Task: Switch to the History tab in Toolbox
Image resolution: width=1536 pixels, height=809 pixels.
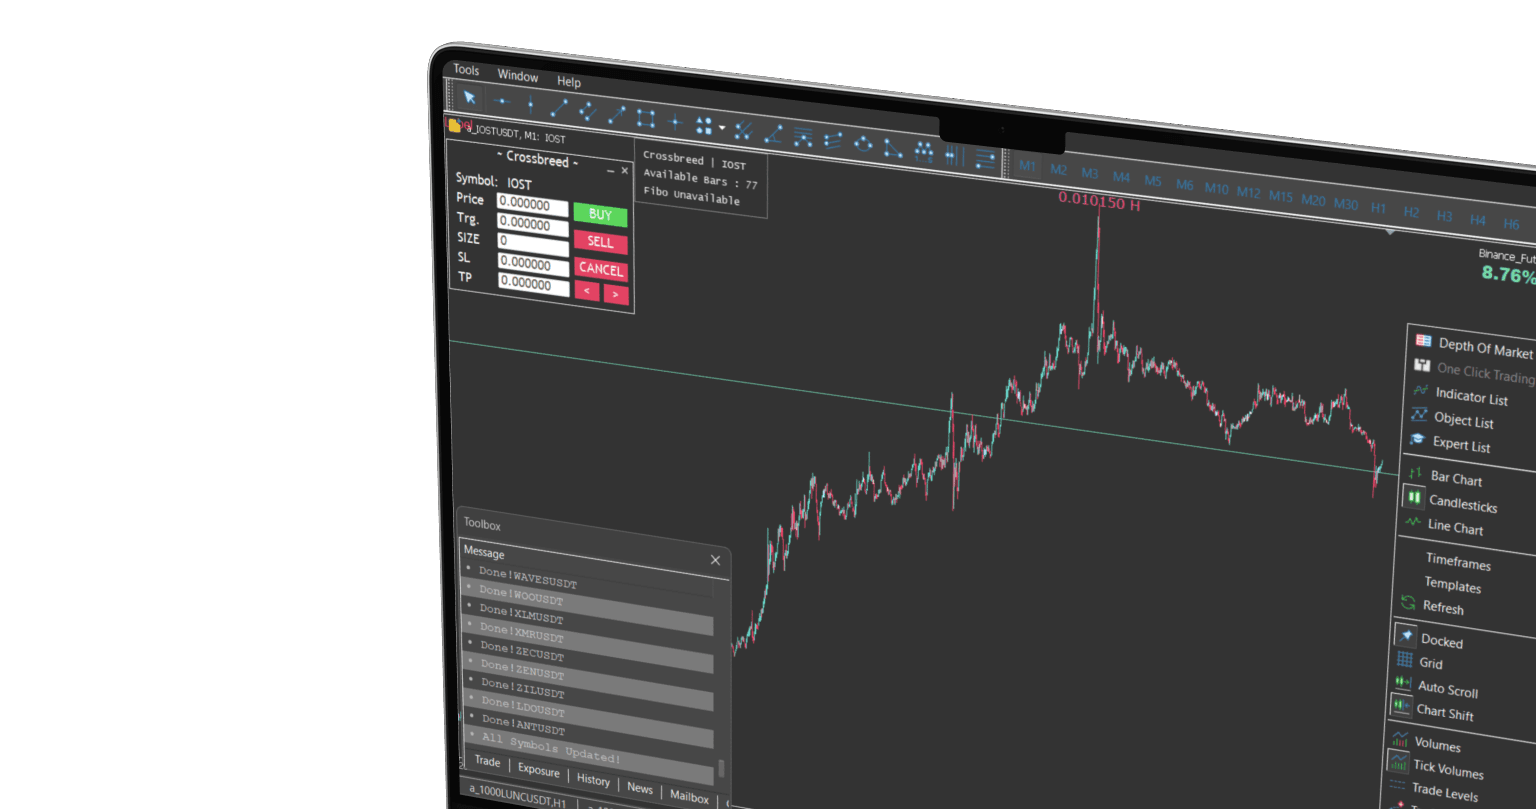Action: [x=593, y=780]
